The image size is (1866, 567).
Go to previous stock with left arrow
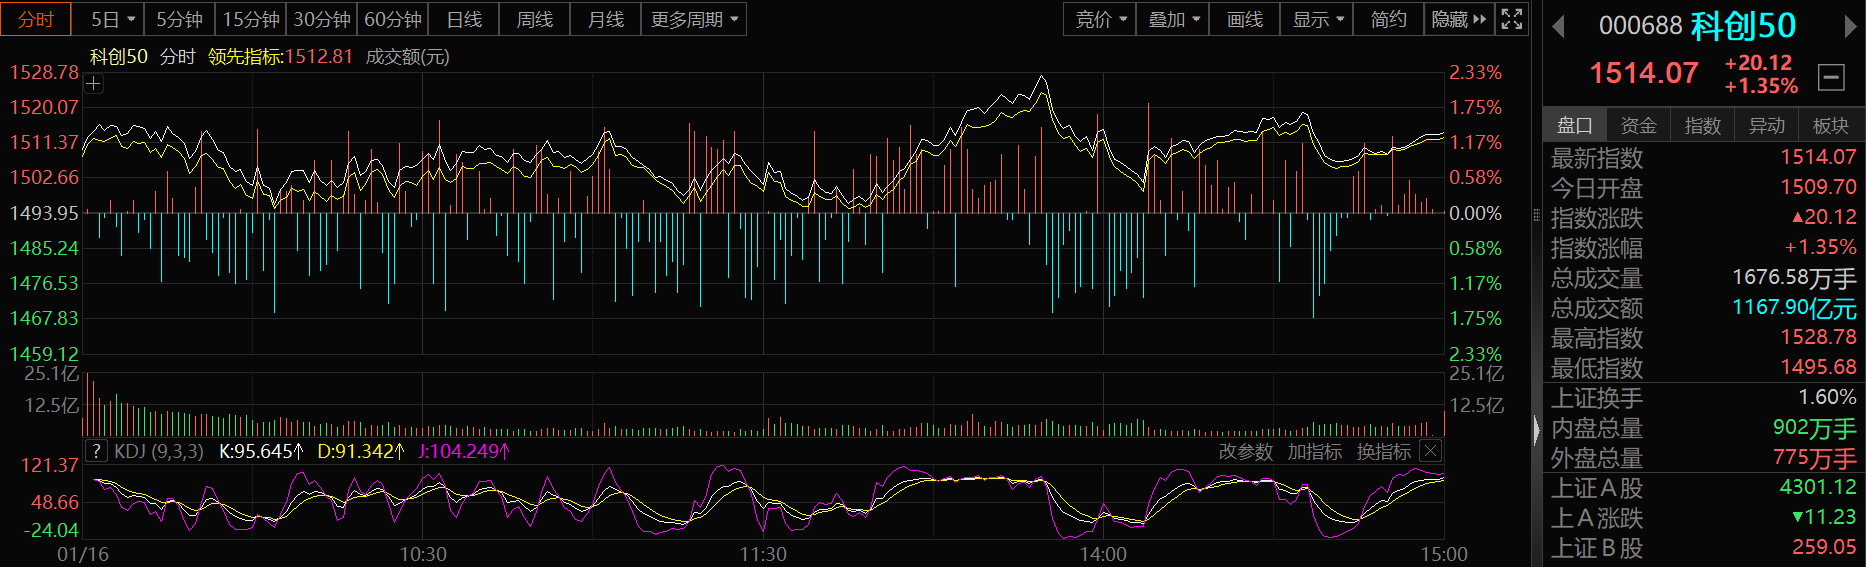(x=1558, y=27)
